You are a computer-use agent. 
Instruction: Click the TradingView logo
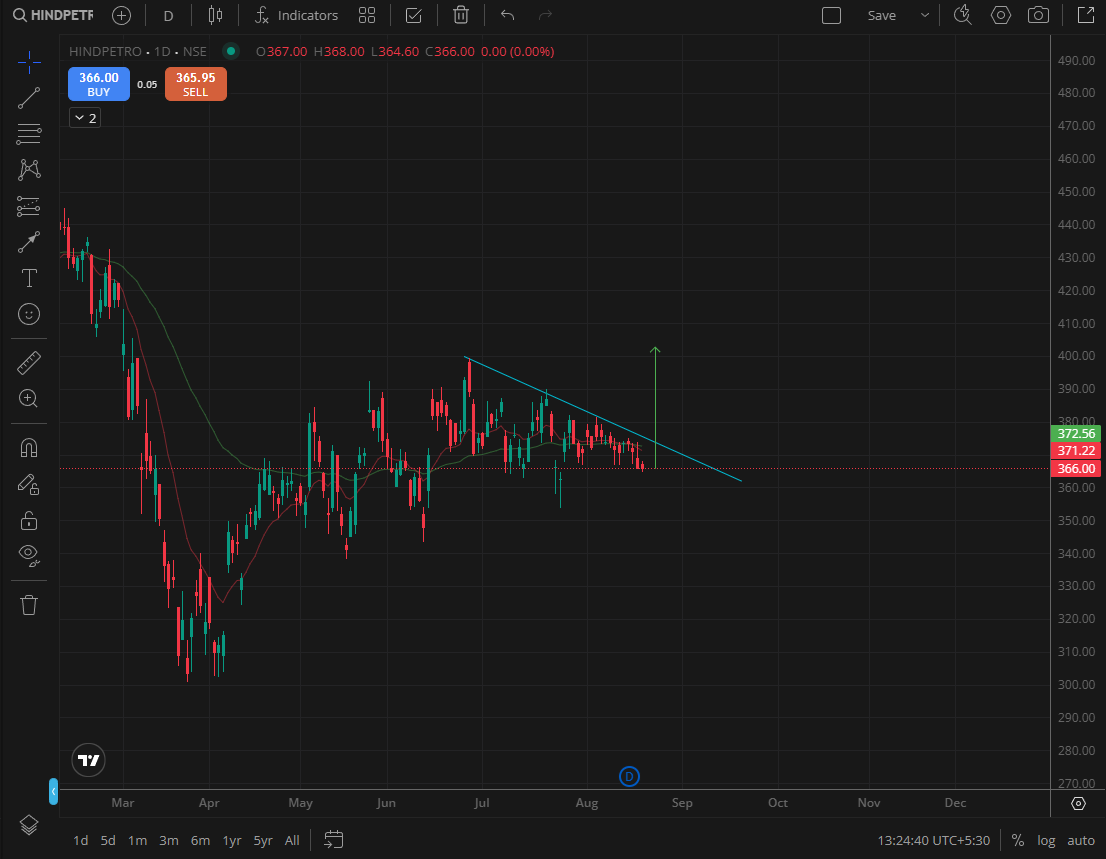tap(89, 760)
